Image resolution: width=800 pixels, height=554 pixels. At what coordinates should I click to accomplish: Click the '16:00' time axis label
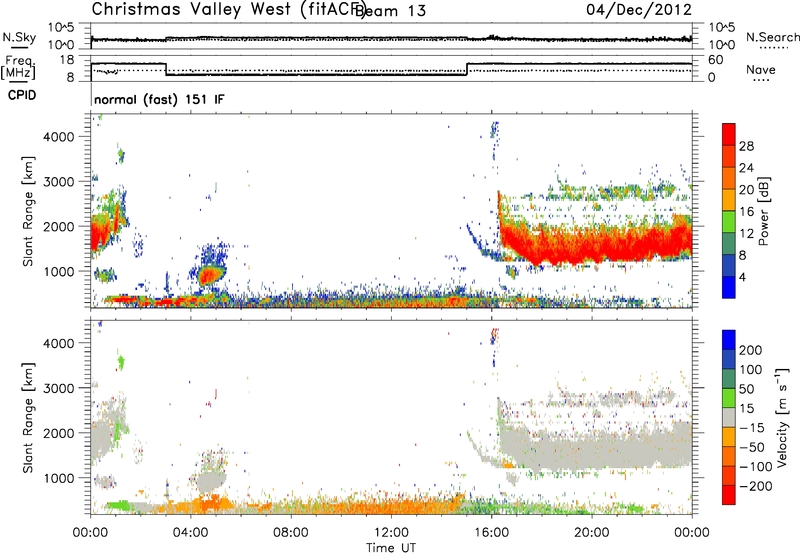click(491, 533)
